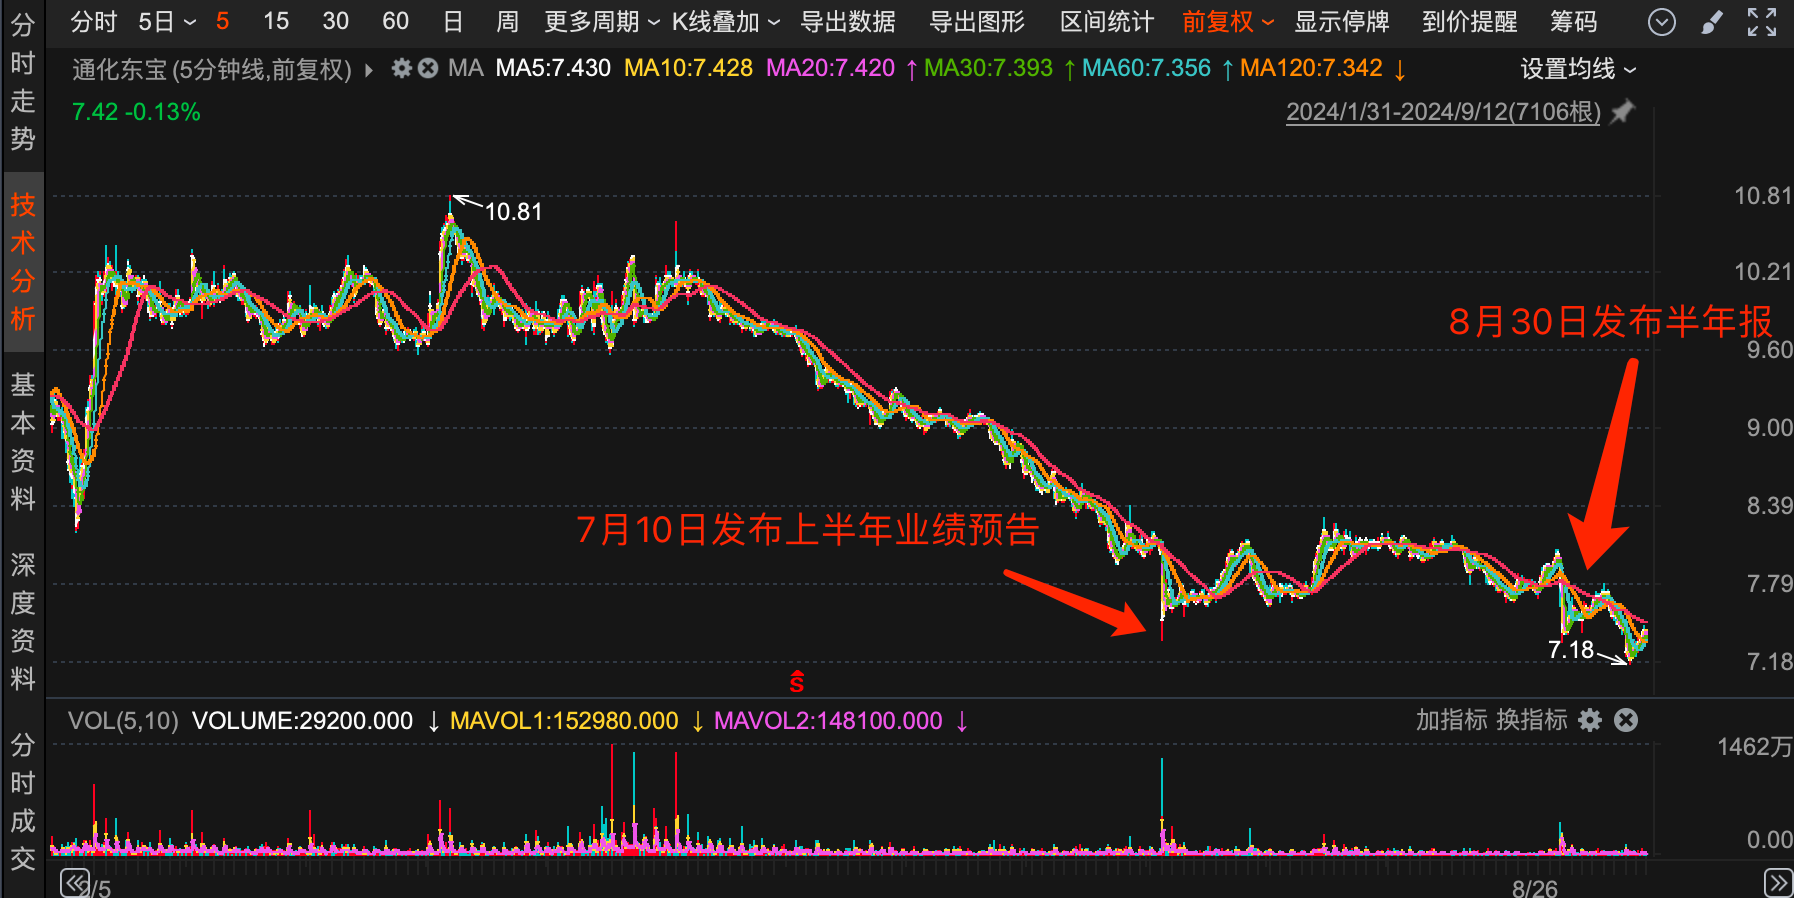
Task: Click the 7.18 low price label
Action: tap(1570, 649)
